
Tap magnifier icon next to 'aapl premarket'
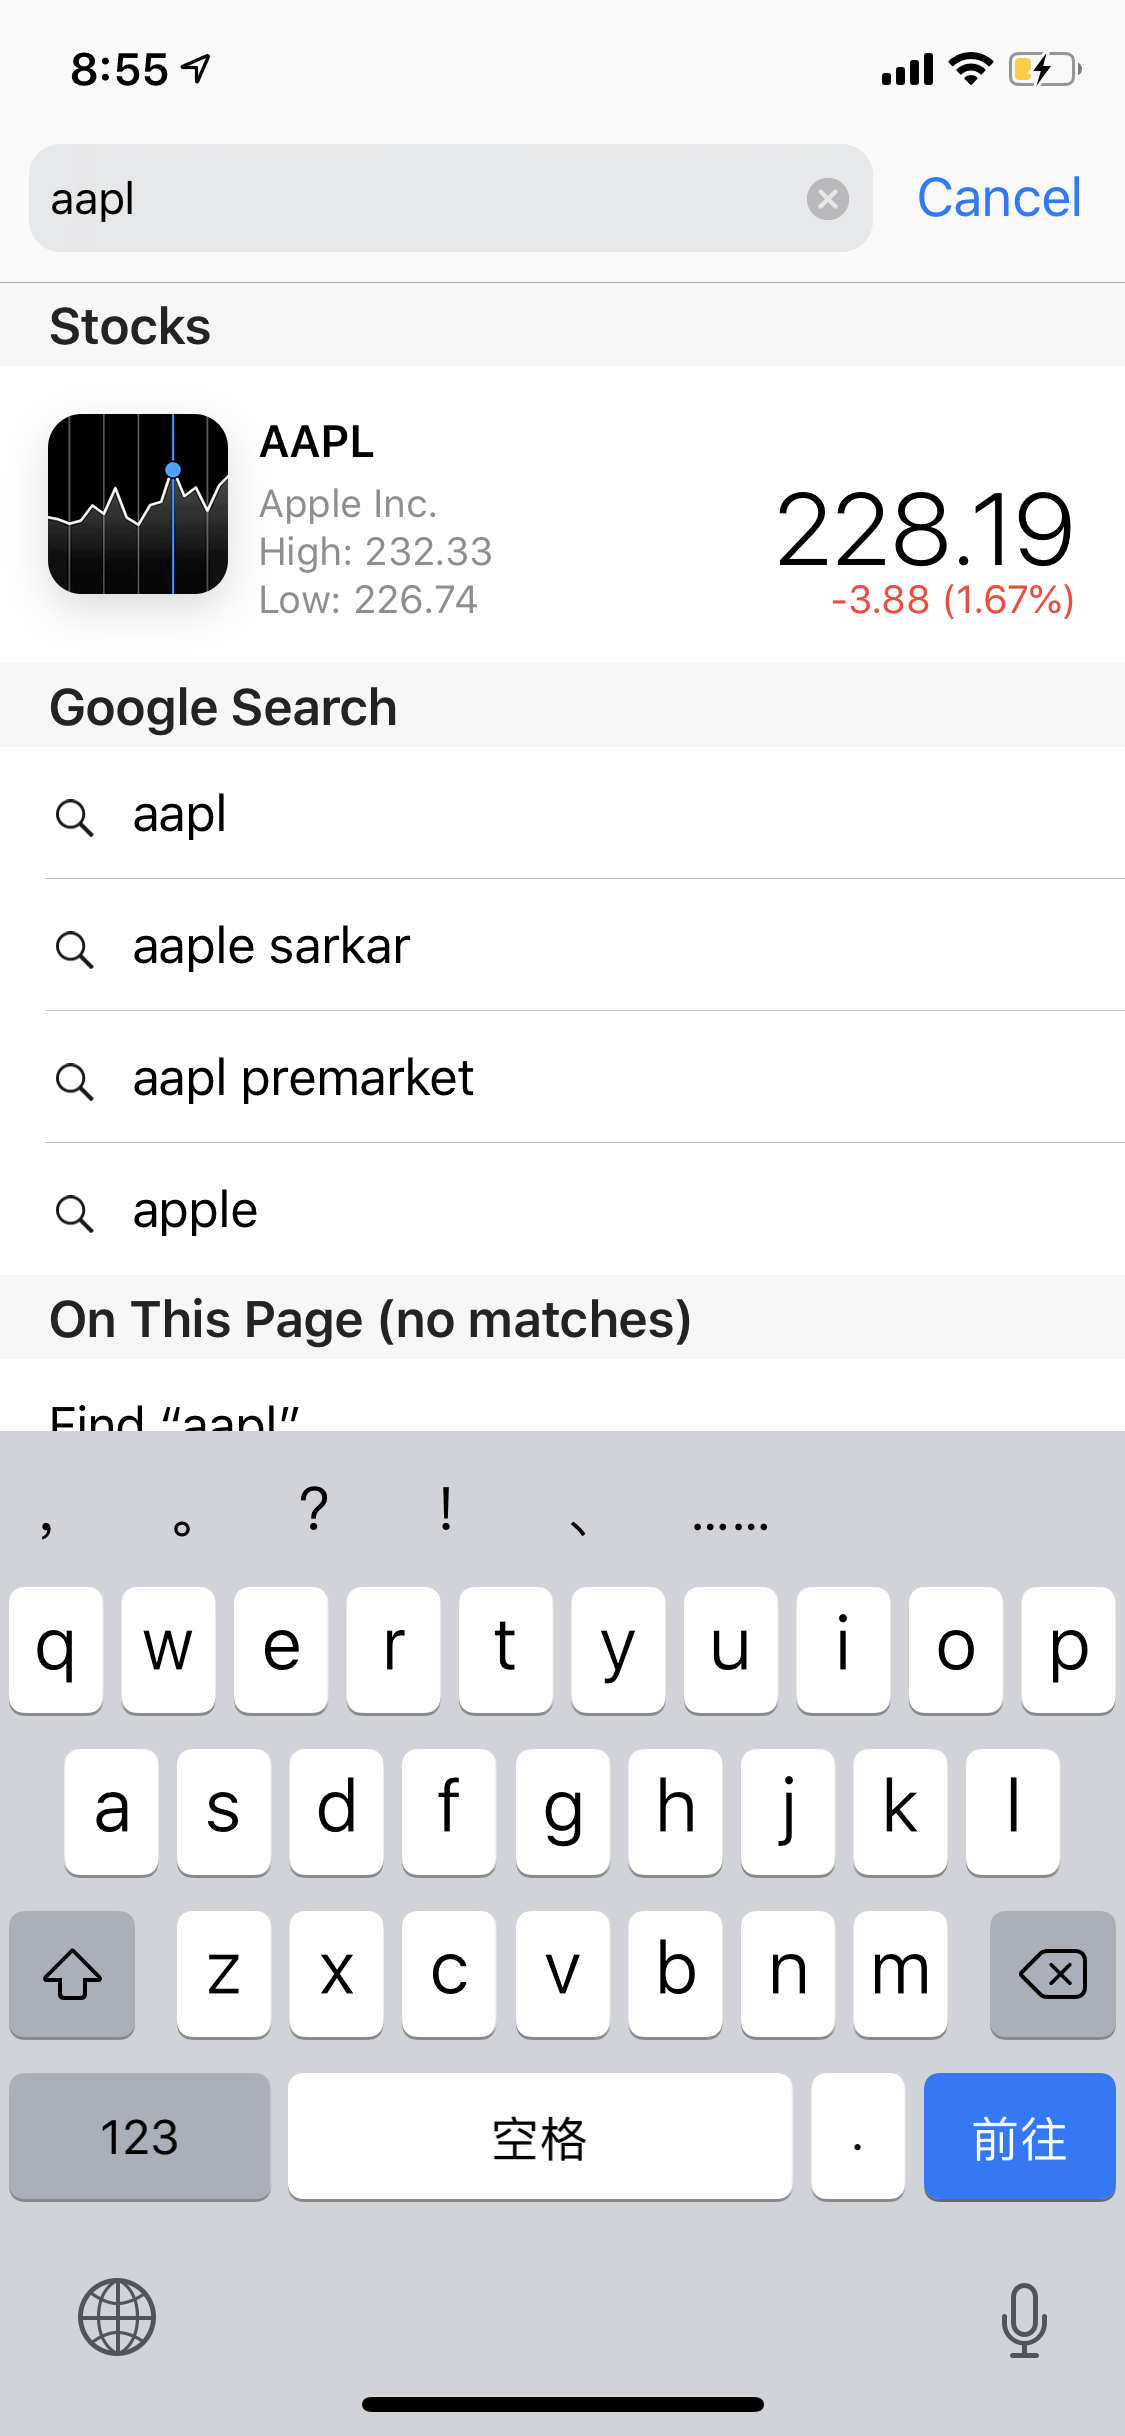(75, 1080)
